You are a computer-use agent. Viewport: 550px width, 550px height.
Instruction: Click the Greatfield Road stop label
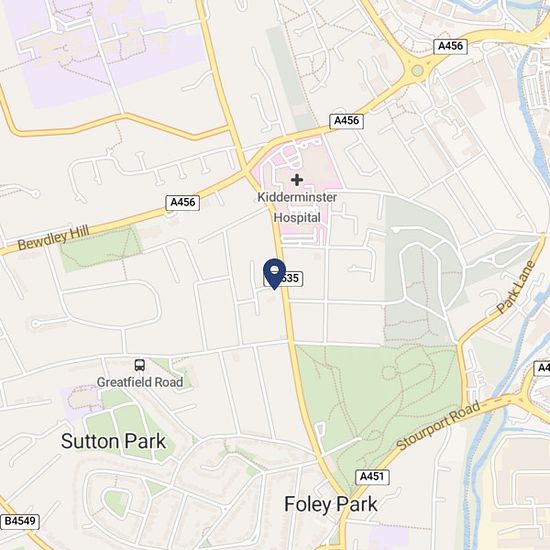140,382
